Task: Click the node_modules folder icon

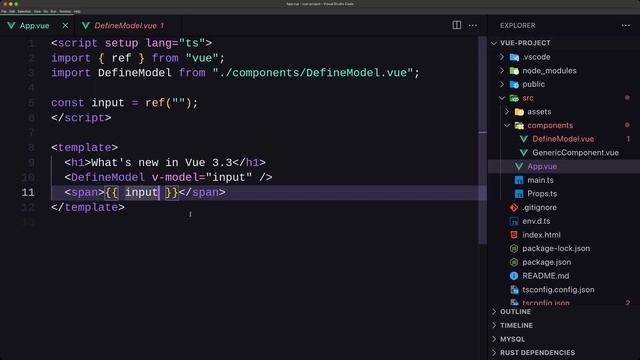Action: (x=514, y=71)
